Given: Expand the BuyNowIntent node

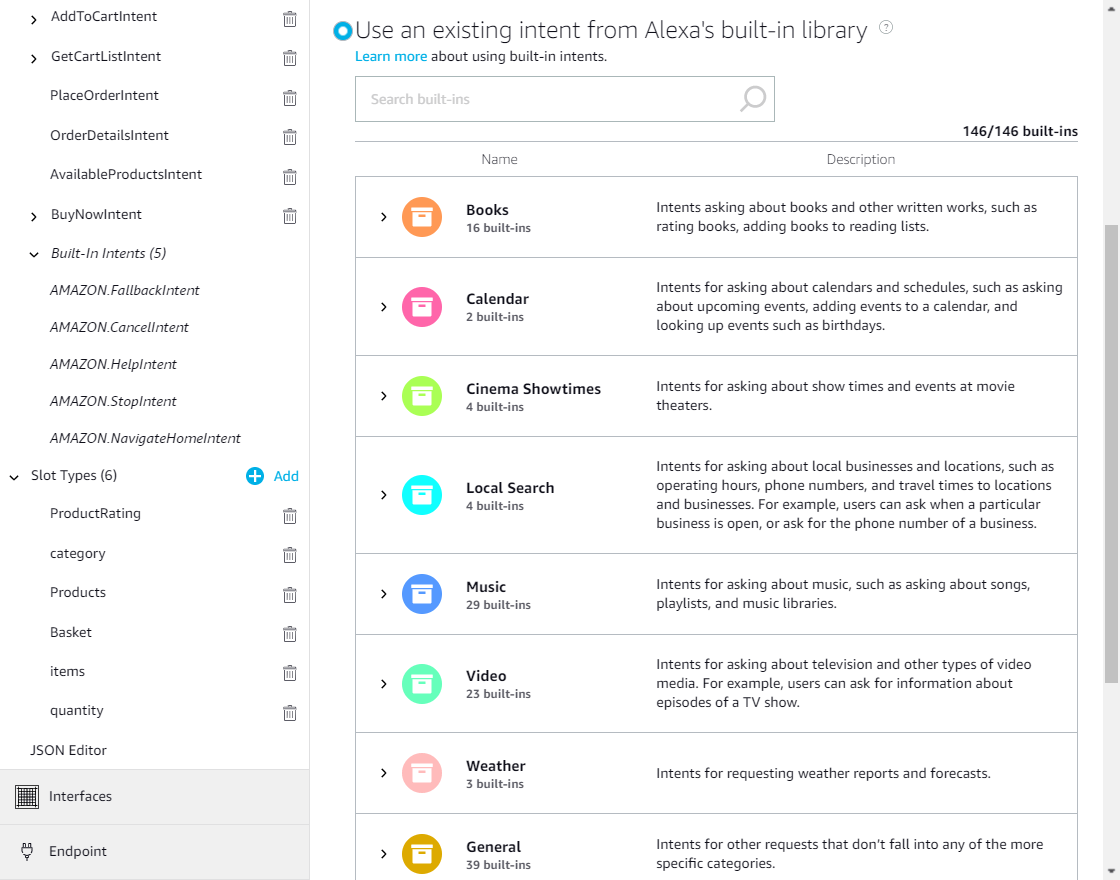Looking at the screenshot, I should 34,216.
